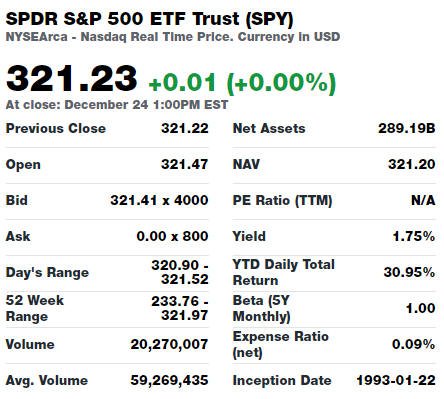Click the NAV label
The image size is (444, 399).
pos(246,164)
